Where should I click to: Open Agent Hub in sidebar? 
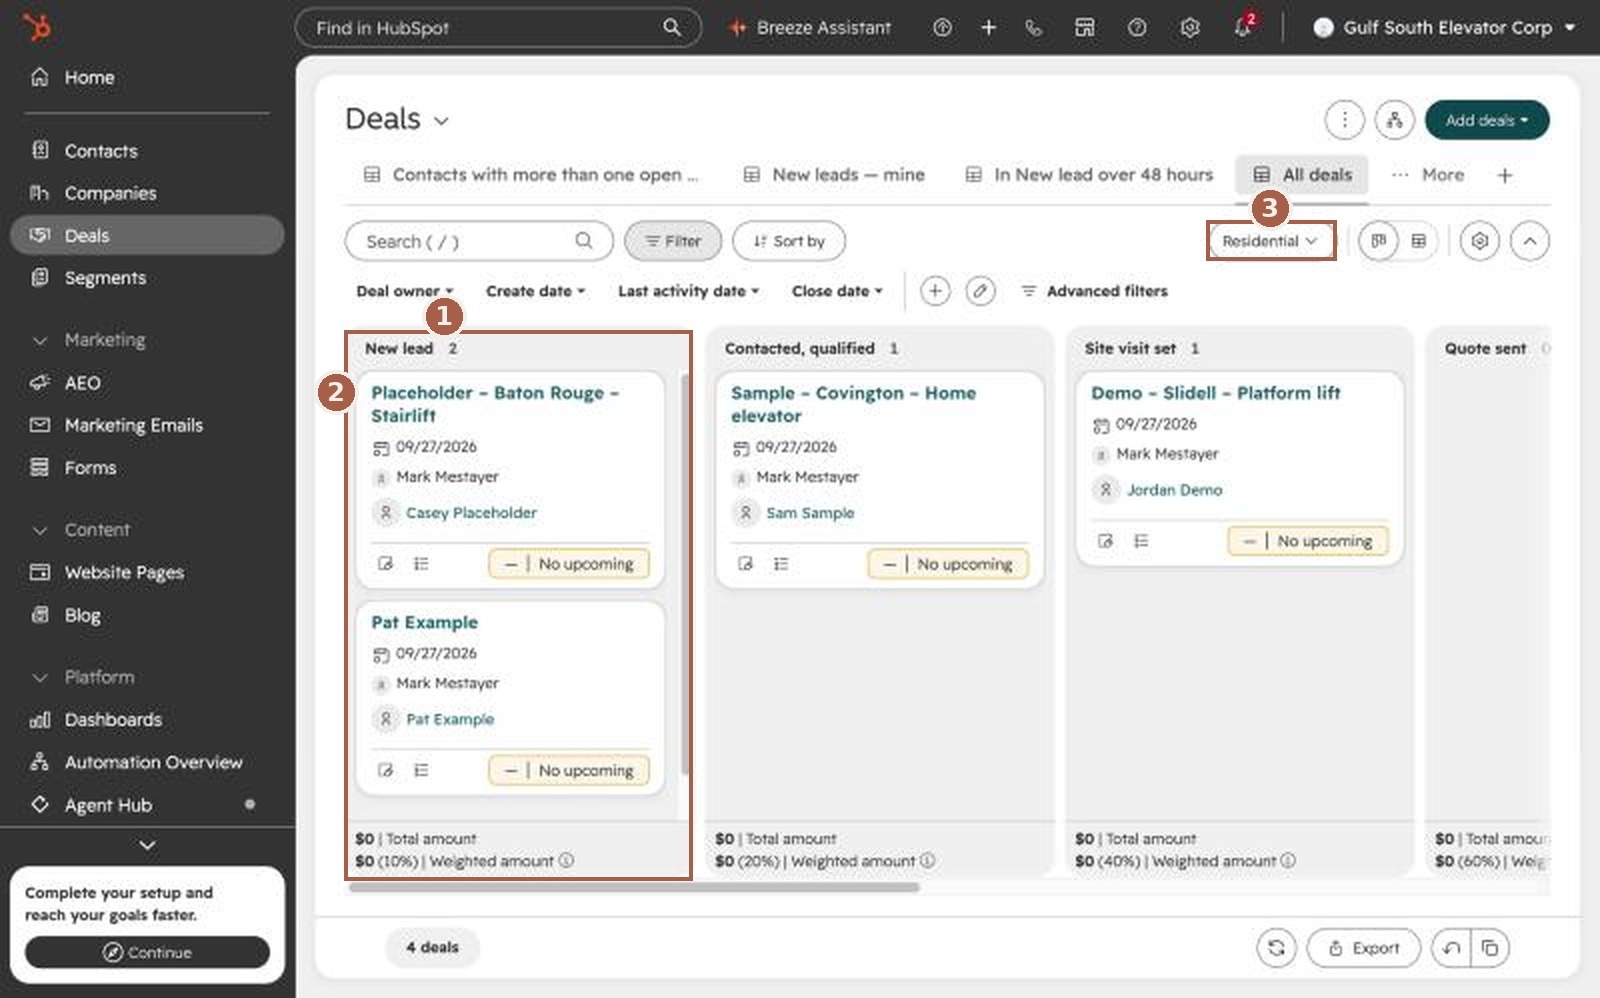point(146,805)
